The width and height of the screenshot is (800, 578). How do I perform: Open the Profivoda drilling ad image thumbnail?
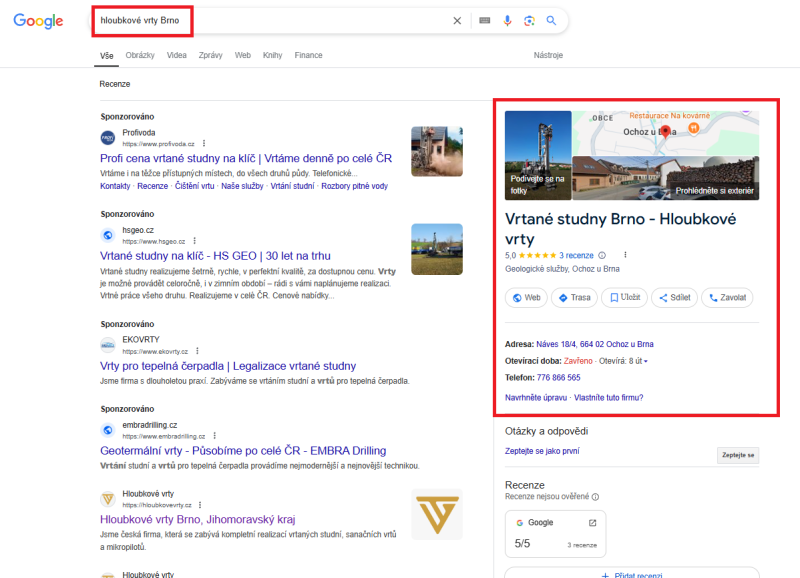click(437, 152)
